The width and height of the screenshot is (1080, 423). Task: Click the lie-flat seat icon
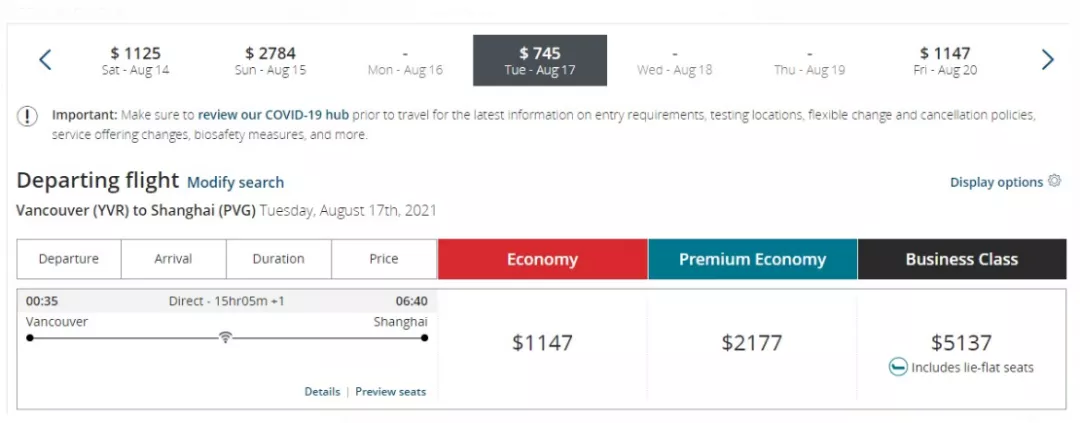(897, 367)
